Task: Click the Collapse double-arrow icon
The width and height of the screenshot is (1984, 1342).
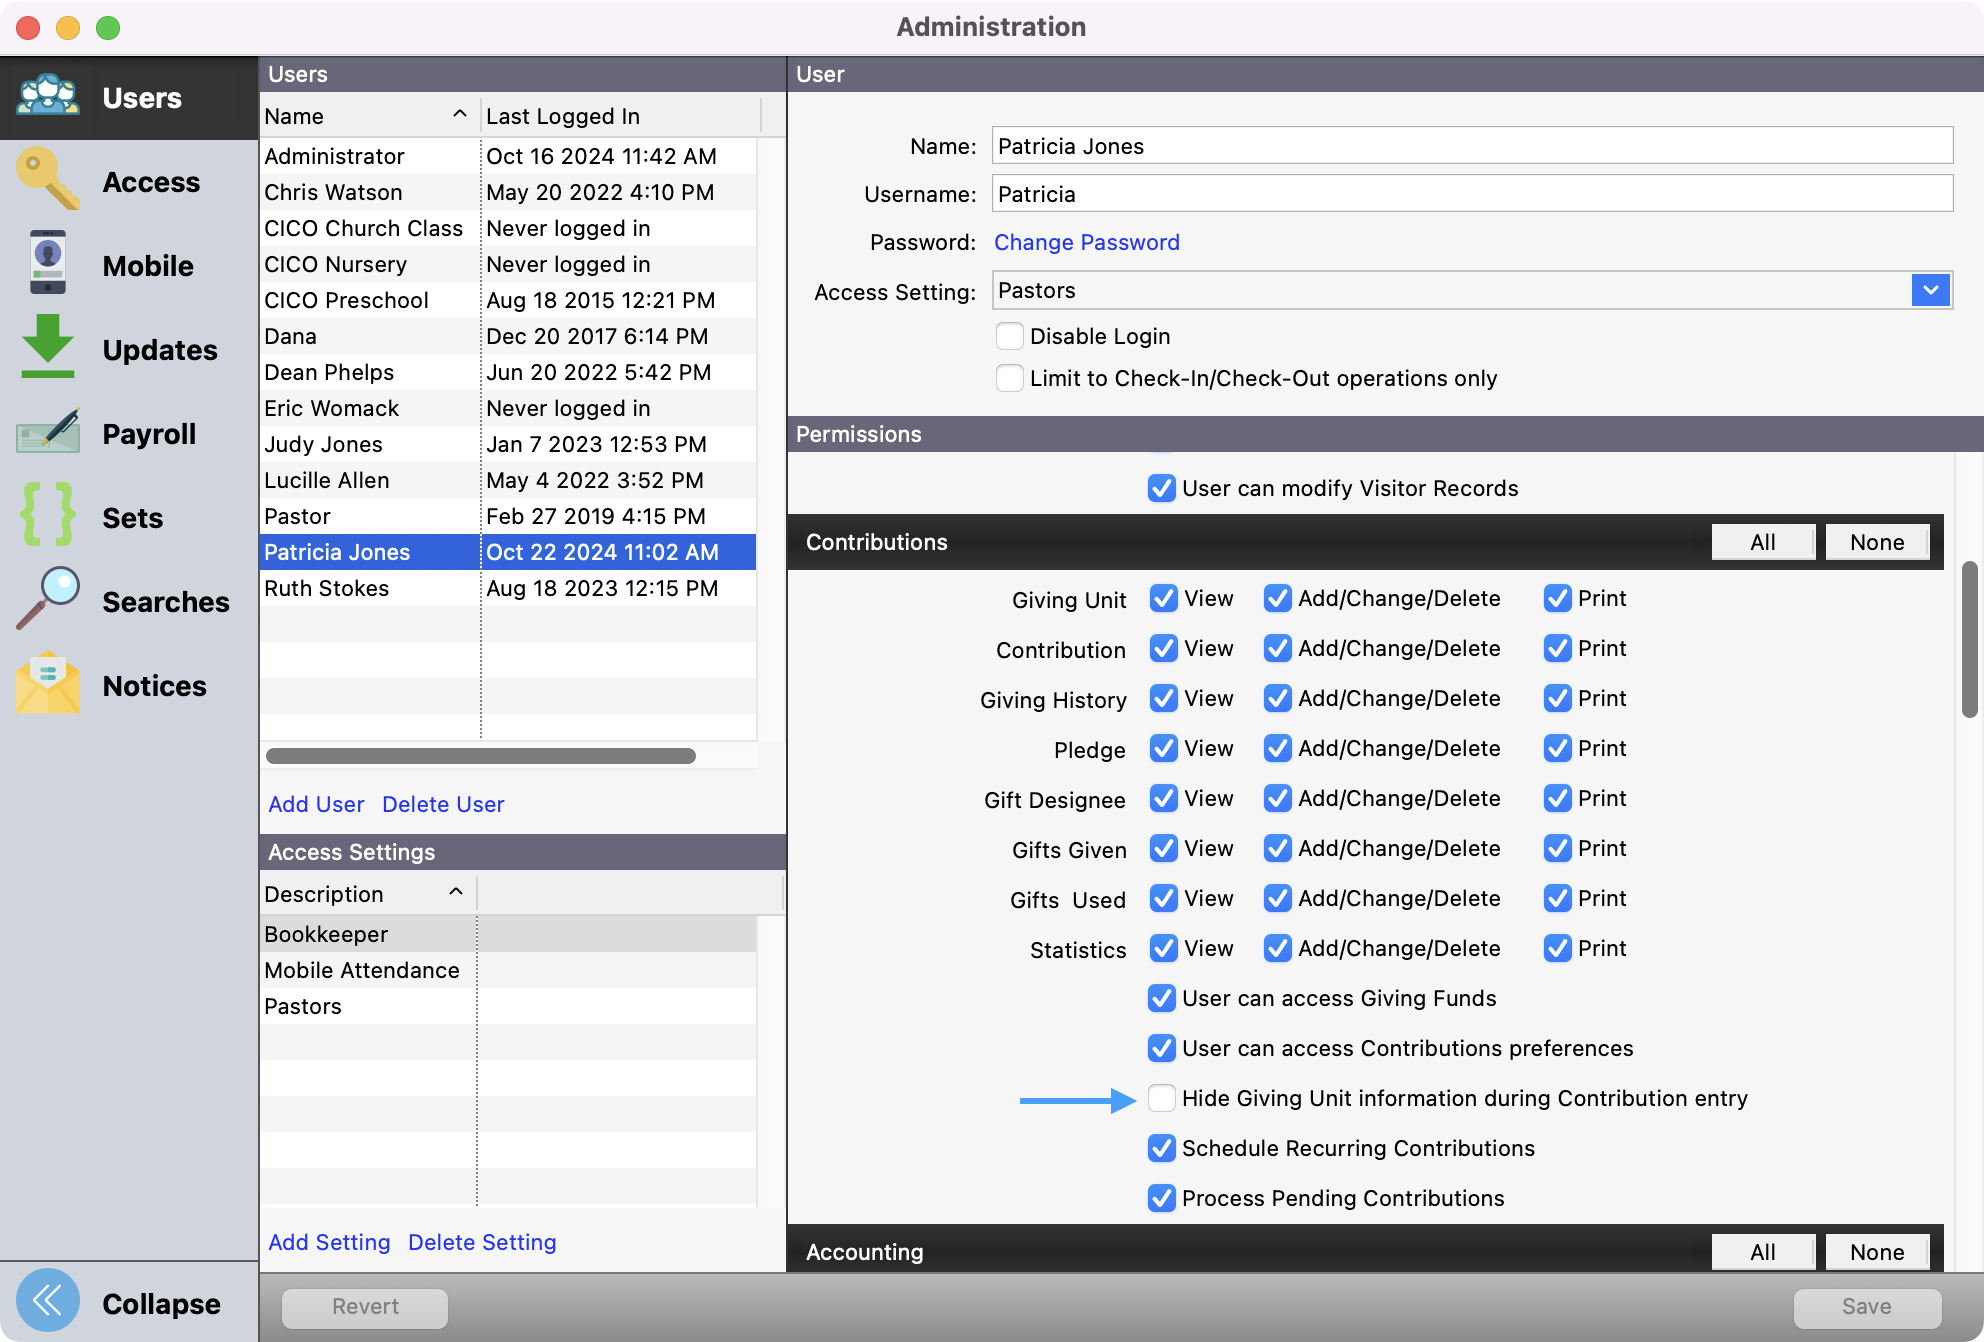Action: click(x=47, y=1301)
